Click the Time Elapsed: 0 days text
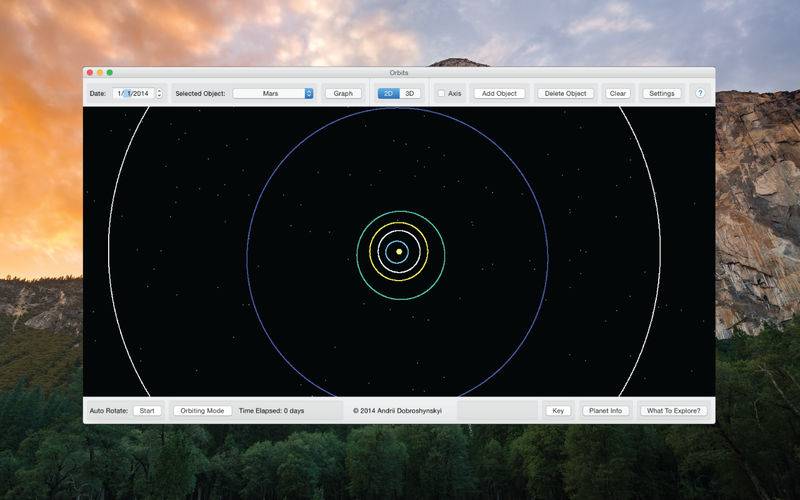This screenshot has height=500, width=800. (x=271, y=411)
